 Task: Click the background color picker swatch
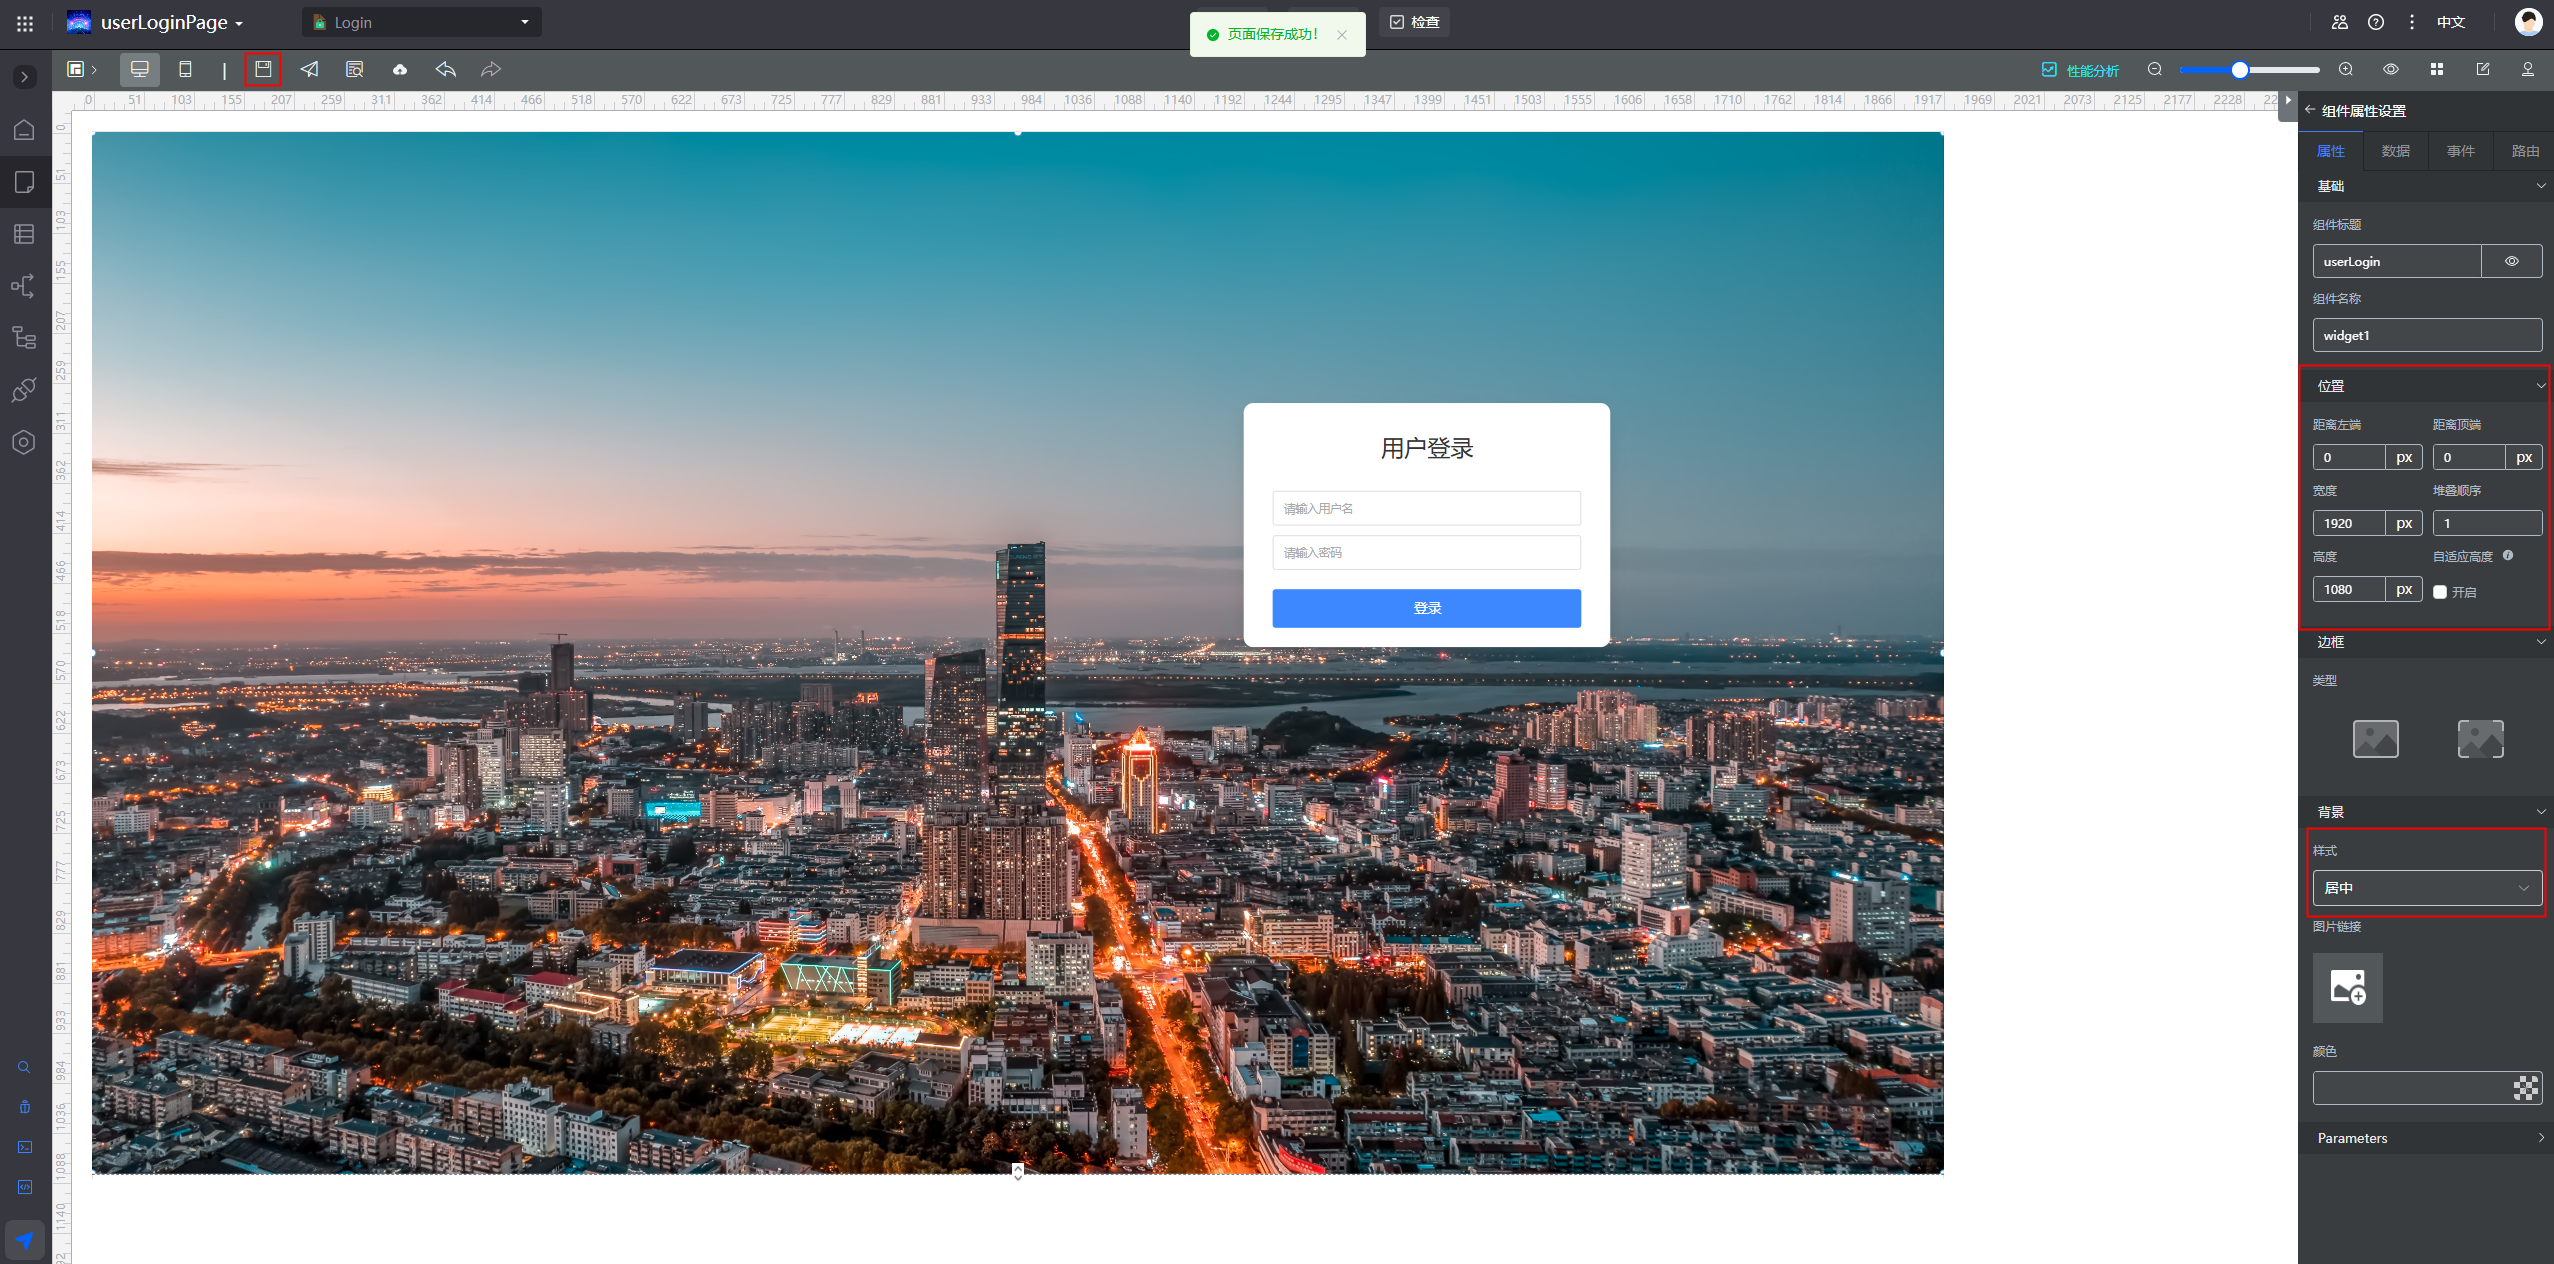click(2525, 1088)
